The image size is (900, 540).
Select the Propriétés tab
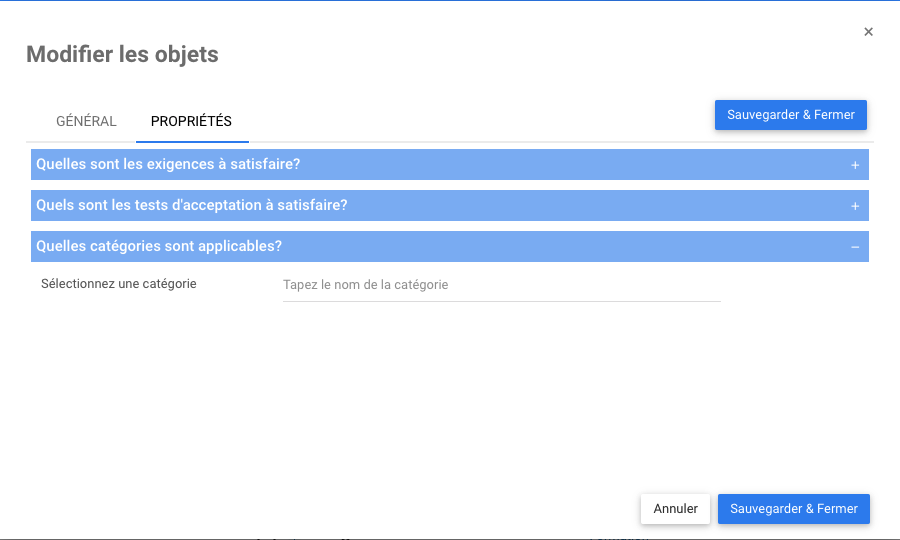[x=191, y=122]
